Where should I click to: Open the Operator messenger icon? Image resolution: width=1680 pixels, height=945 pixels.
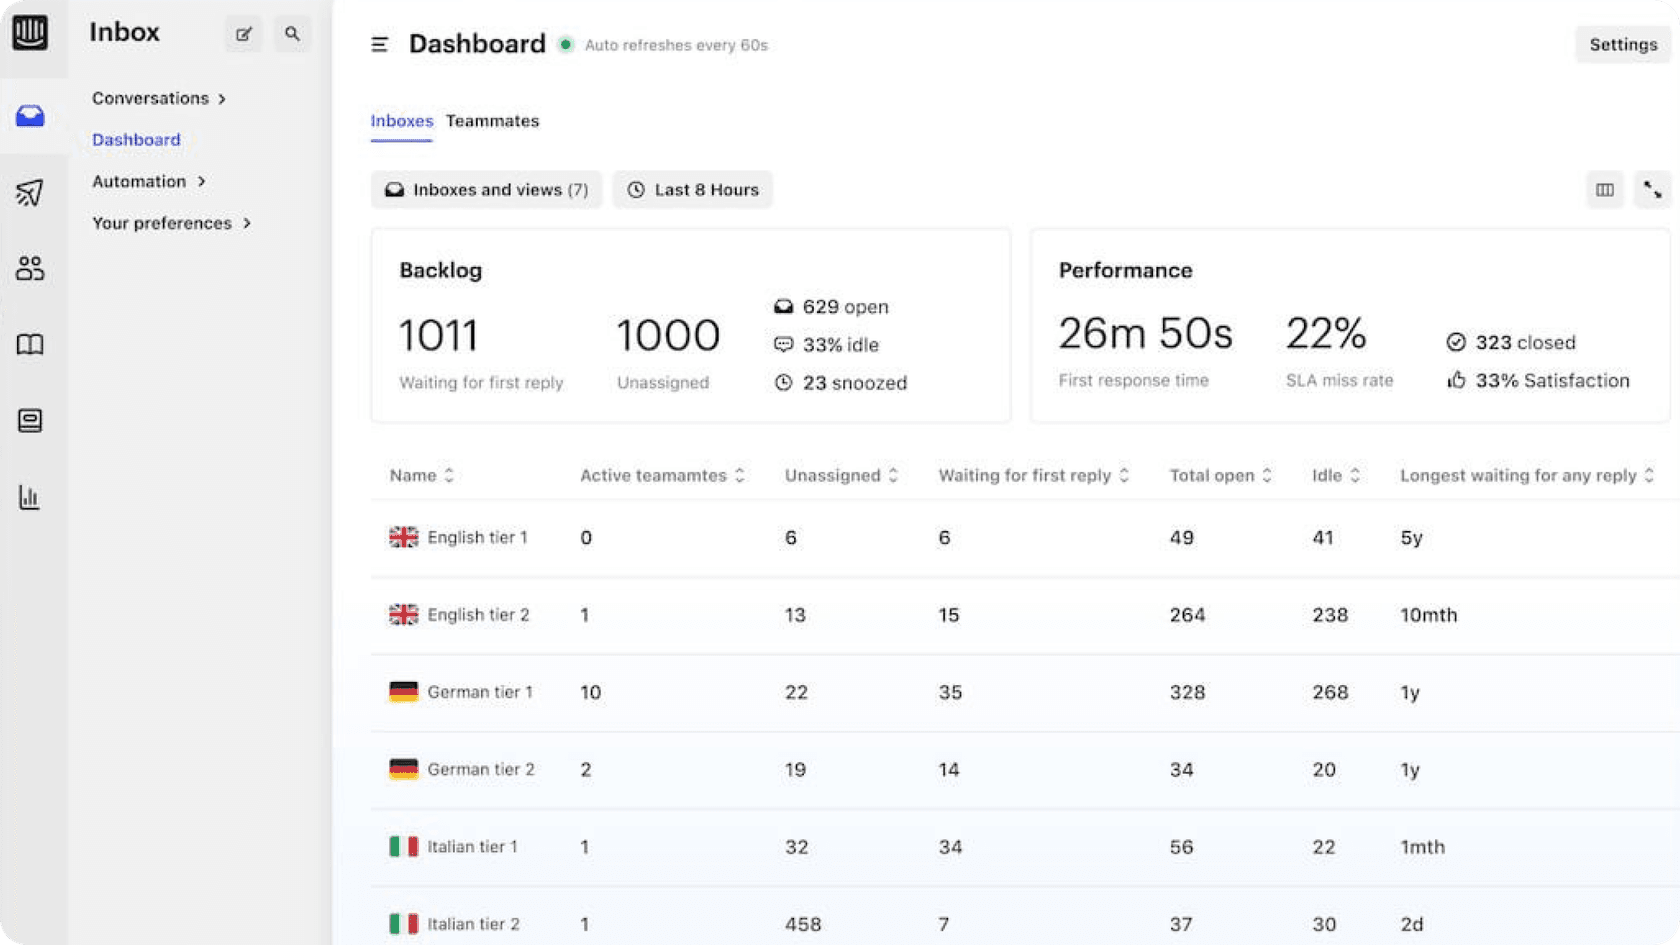(x=30, y=421)
